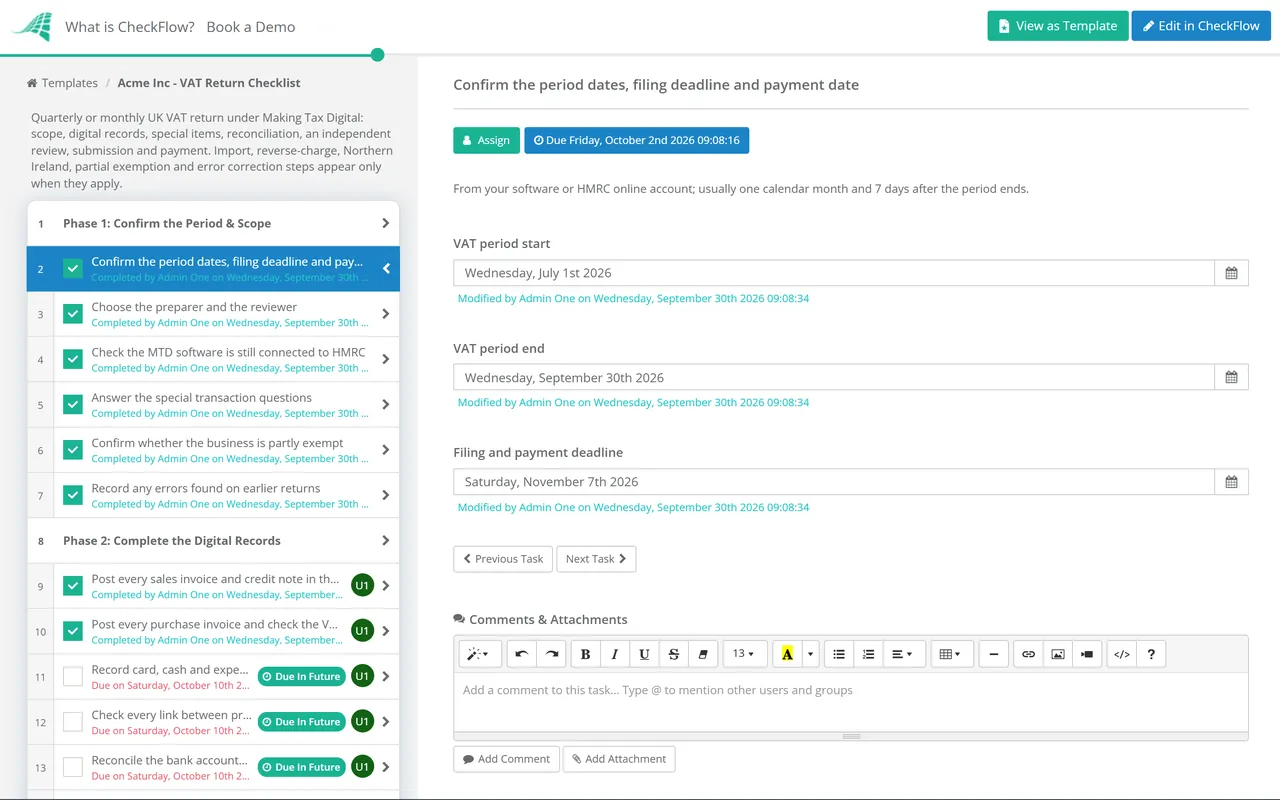Viewport: 1280px width, 800px height.
Task: Click the CheckFlow logo icon
Action: coord(31,26)
